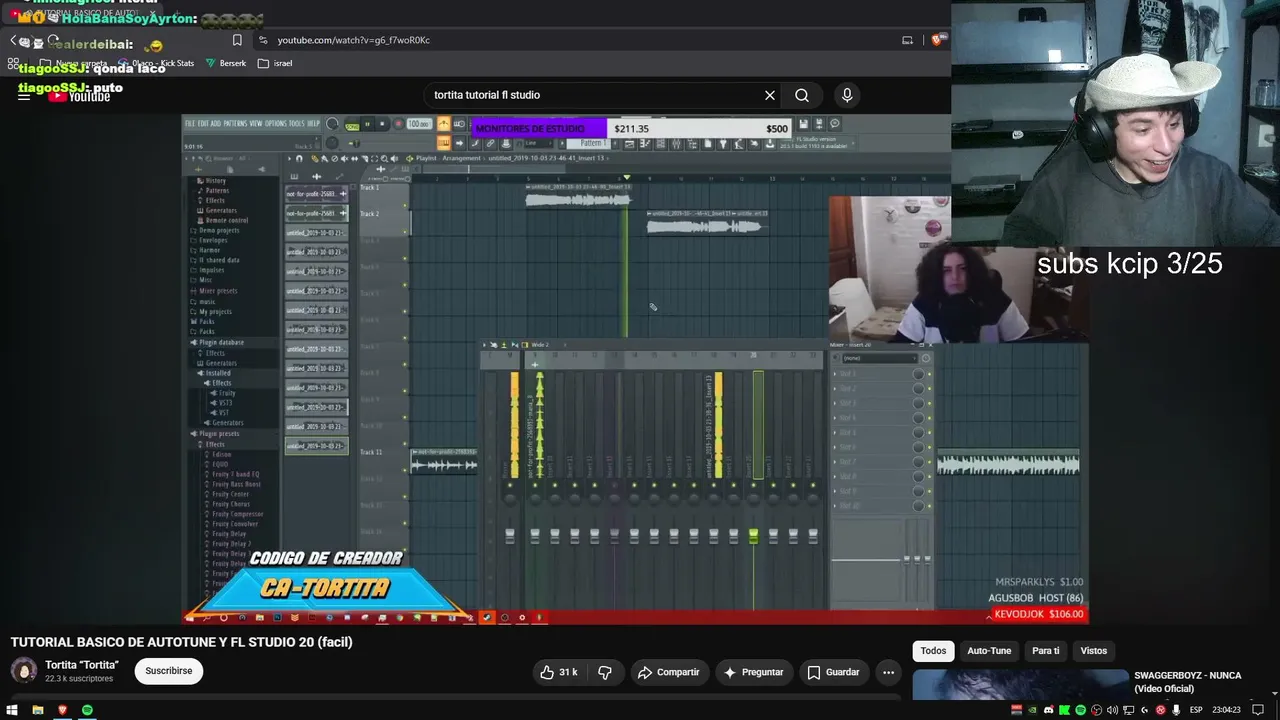Click the Suscribirse button

coord(169,671)
